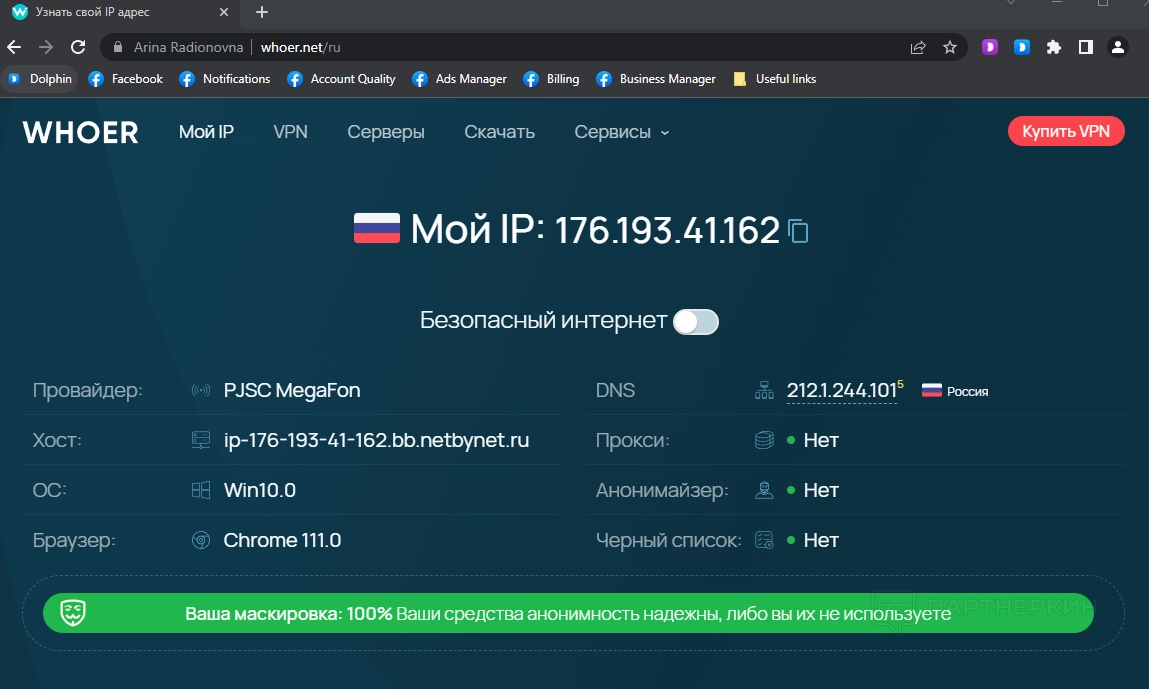
Task: Click the padlock site info icon
Action: [x=117, y=47]
